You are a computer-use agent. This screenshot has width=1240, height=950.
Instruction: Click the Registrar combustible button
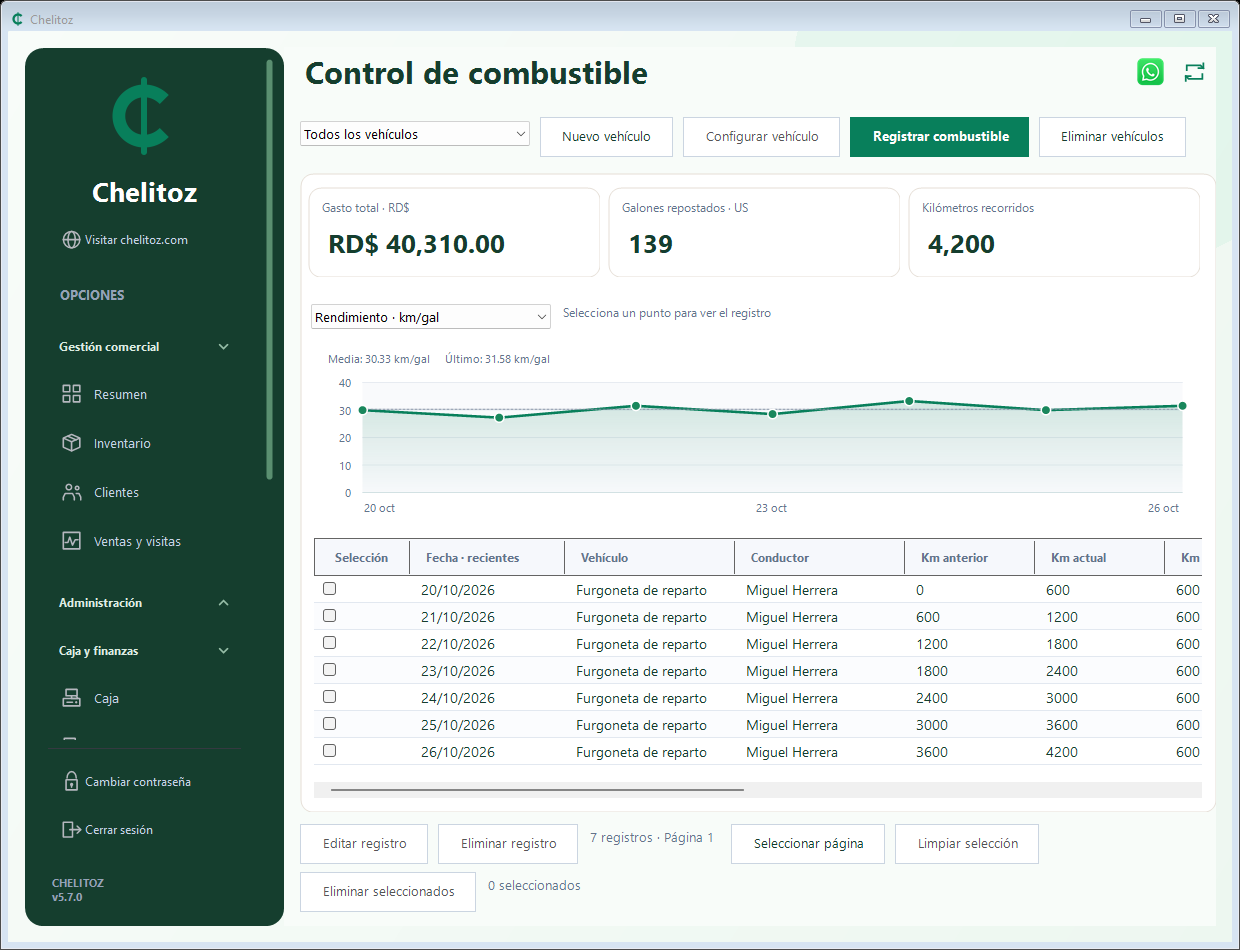(939, 137)
